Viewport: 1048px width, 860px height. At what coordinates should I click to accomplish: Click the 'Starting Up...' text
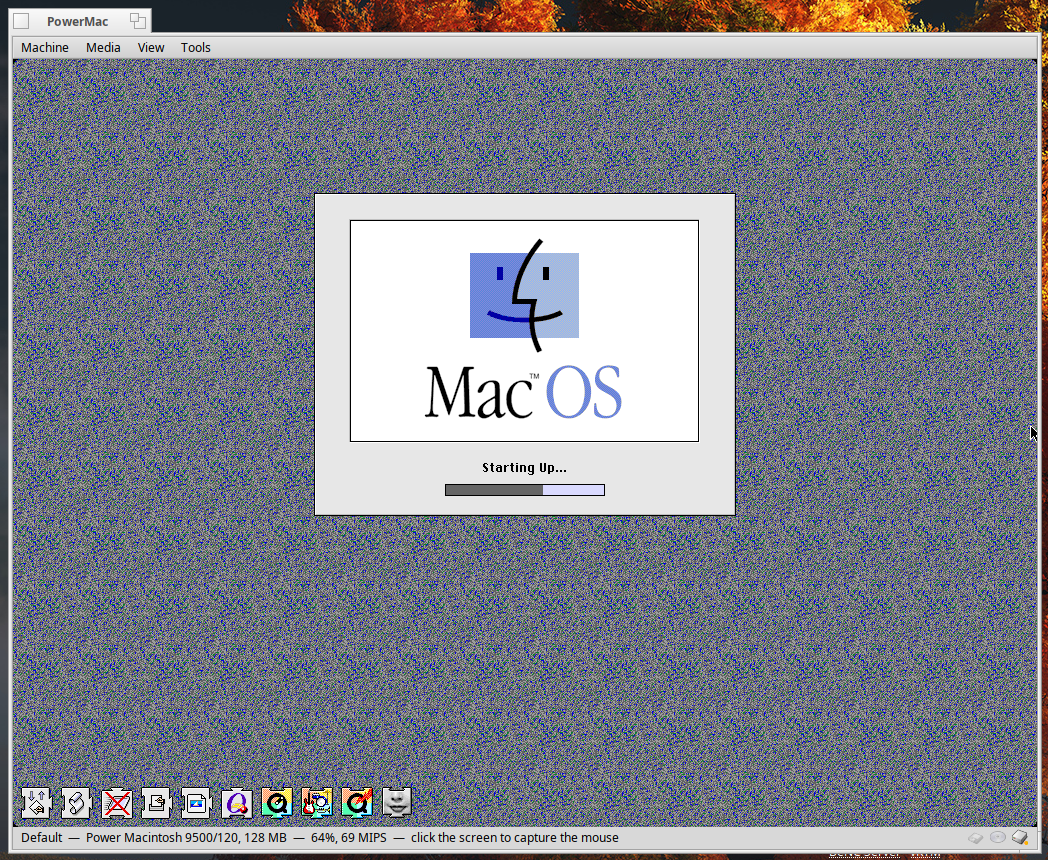click(x=525, y=468)
